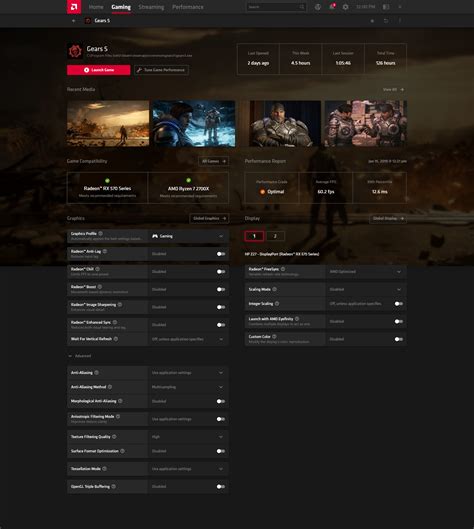Open the Tessellation Mode dropdown
Viewport: 474px width, 529px height.
188,469
